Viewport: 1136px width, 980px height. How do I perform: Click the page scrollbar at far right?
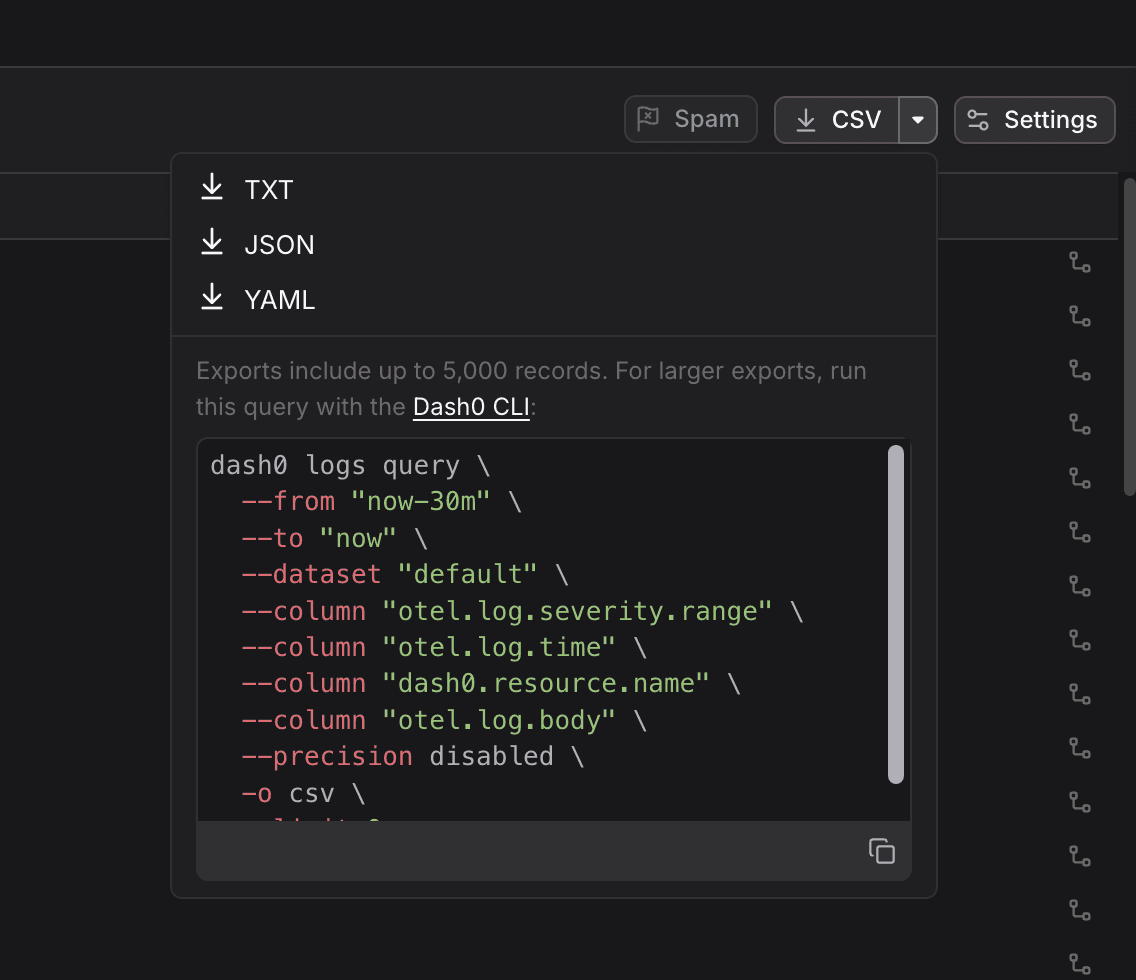coord(1129,337)
